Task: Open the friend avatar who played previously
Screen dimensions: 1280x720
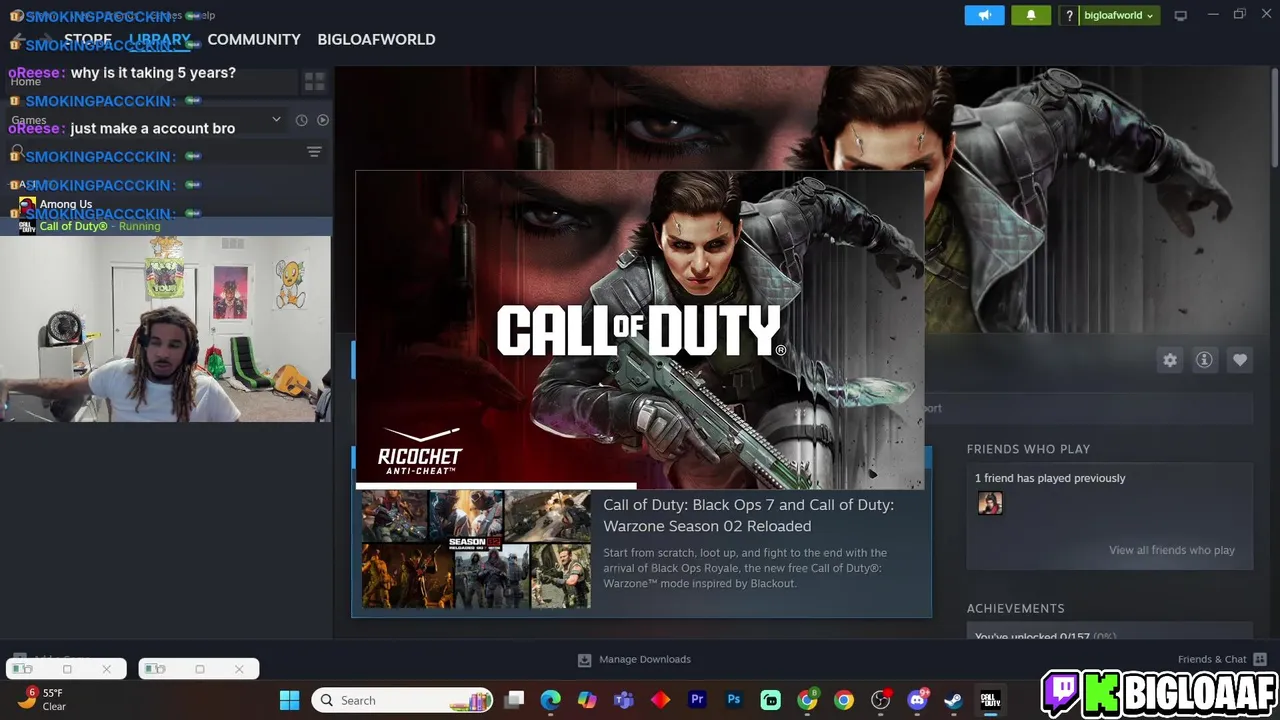Action: (x=990, y=503)
